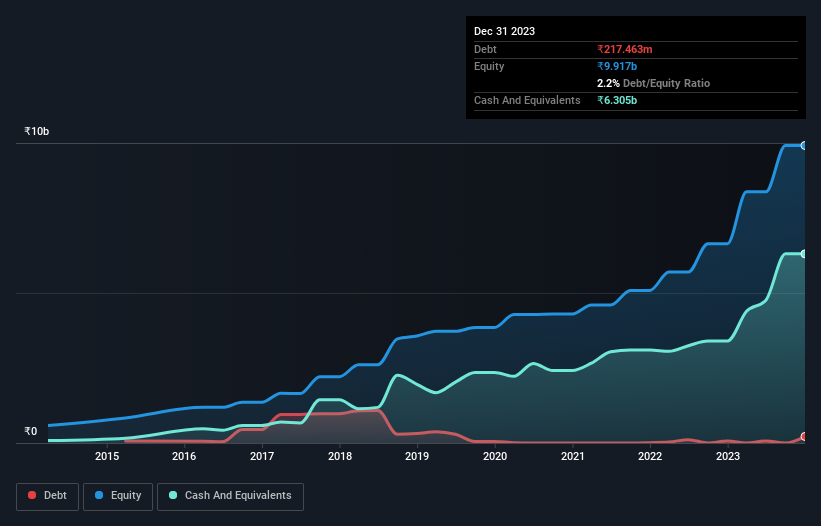The image size is (821, 526).
Task: Click the Debt label in tooltip
Action: 485,49
